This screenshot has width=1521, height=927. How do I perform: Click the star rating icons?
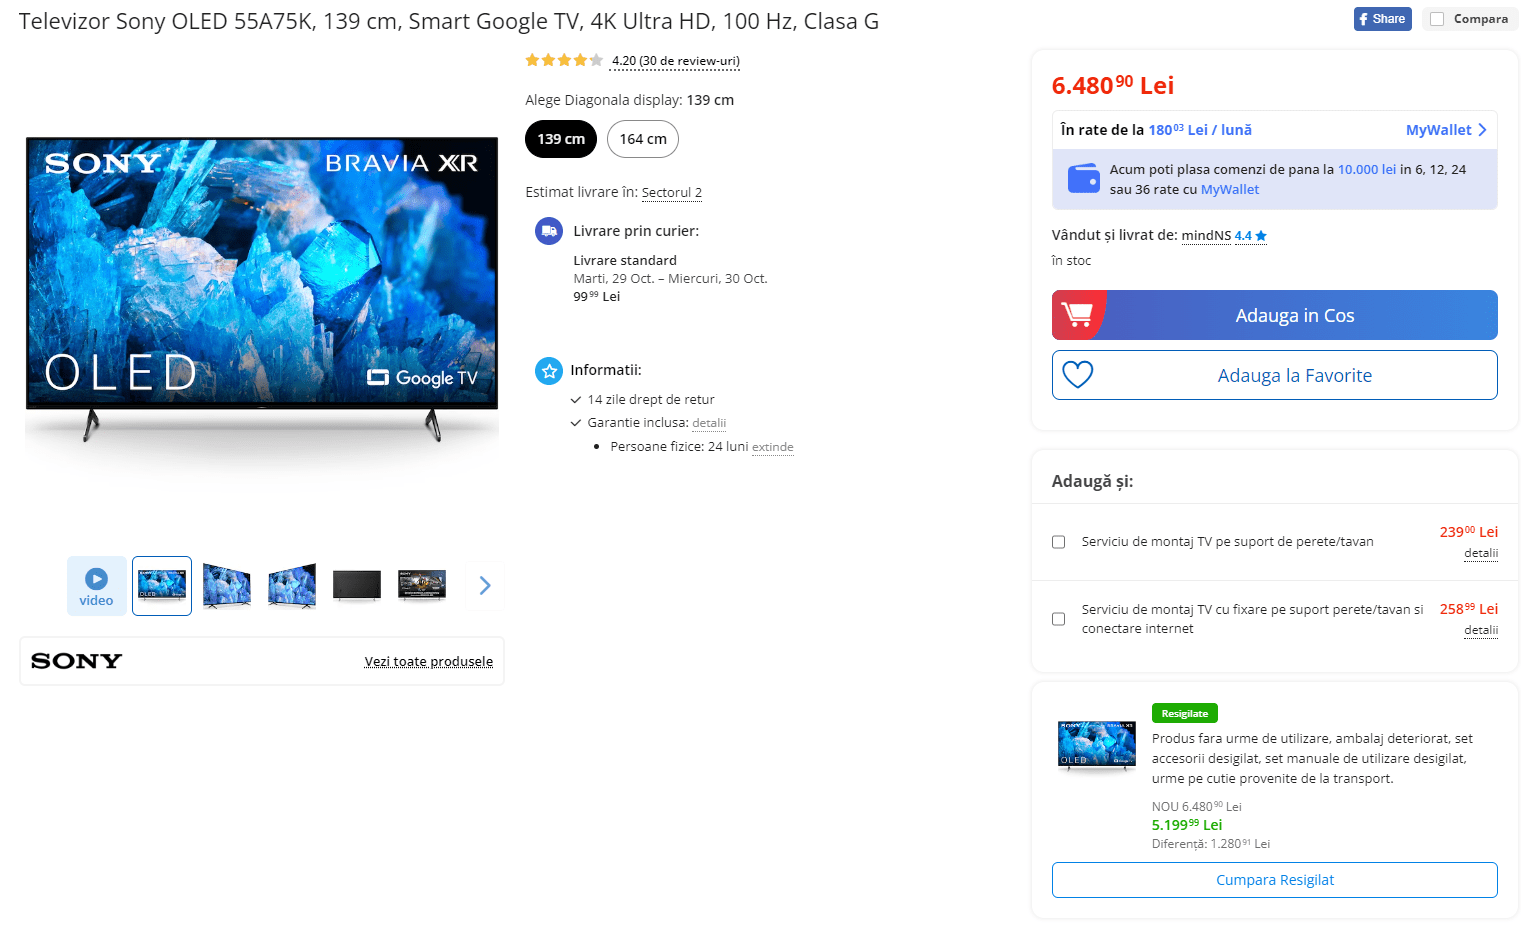pos(564,60)
